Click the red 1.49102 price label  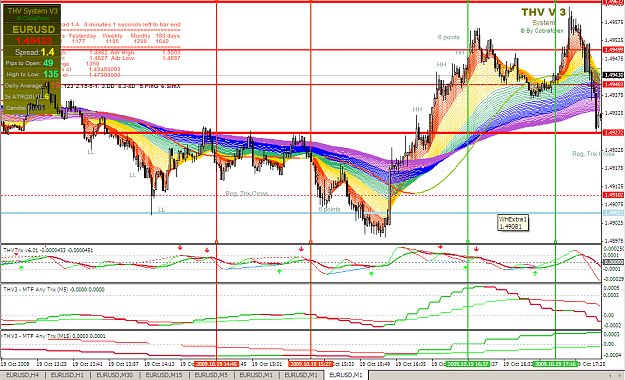[613, 195]
